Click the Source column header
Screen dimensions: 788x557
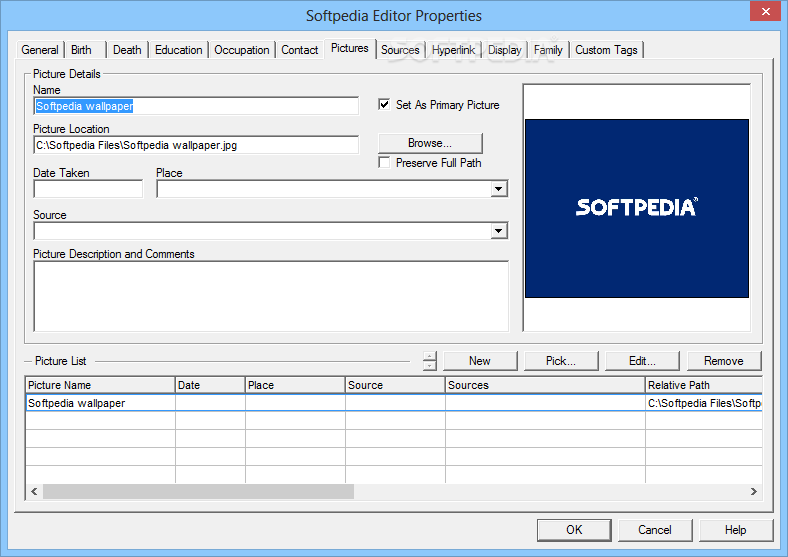395,385
